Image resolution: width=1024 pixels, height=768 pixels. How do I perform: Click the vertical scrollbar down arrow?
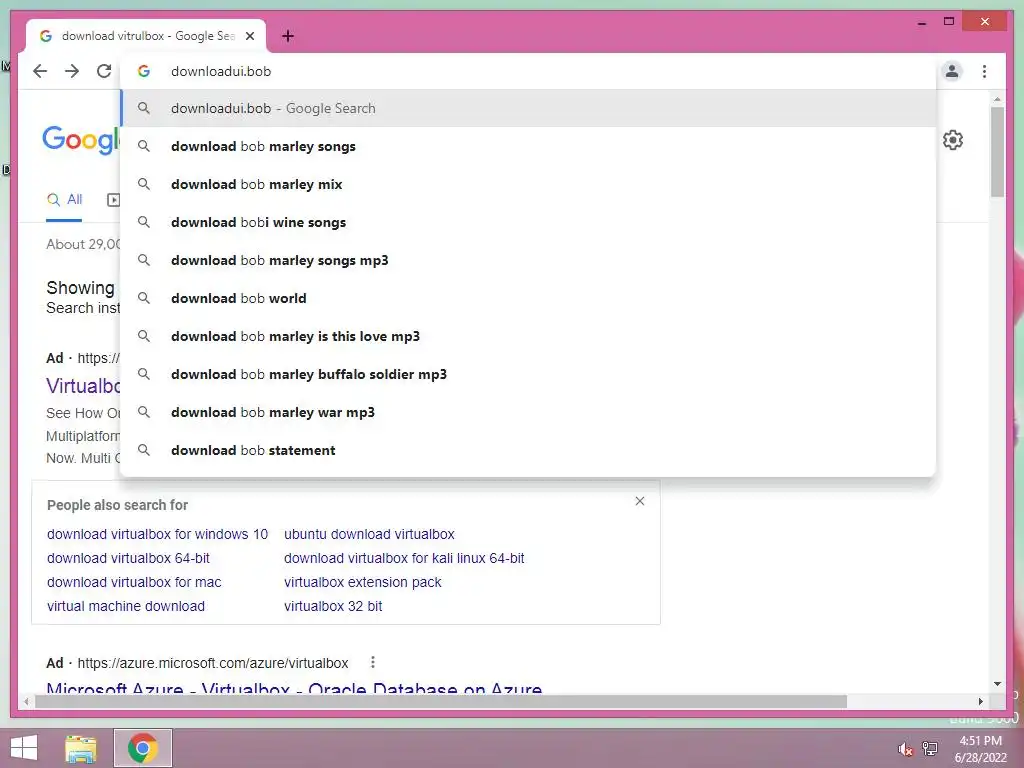(x=997, y=684)
